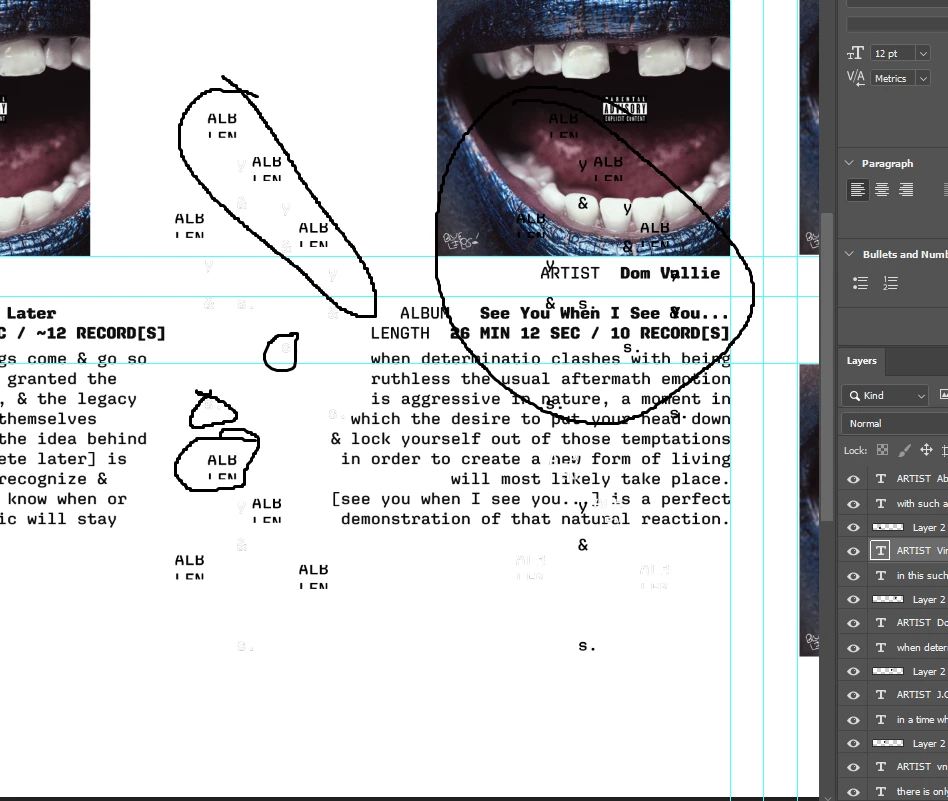948x801 pixels.
Task: Left align the paragraph text
Action: tap(857, 190)
